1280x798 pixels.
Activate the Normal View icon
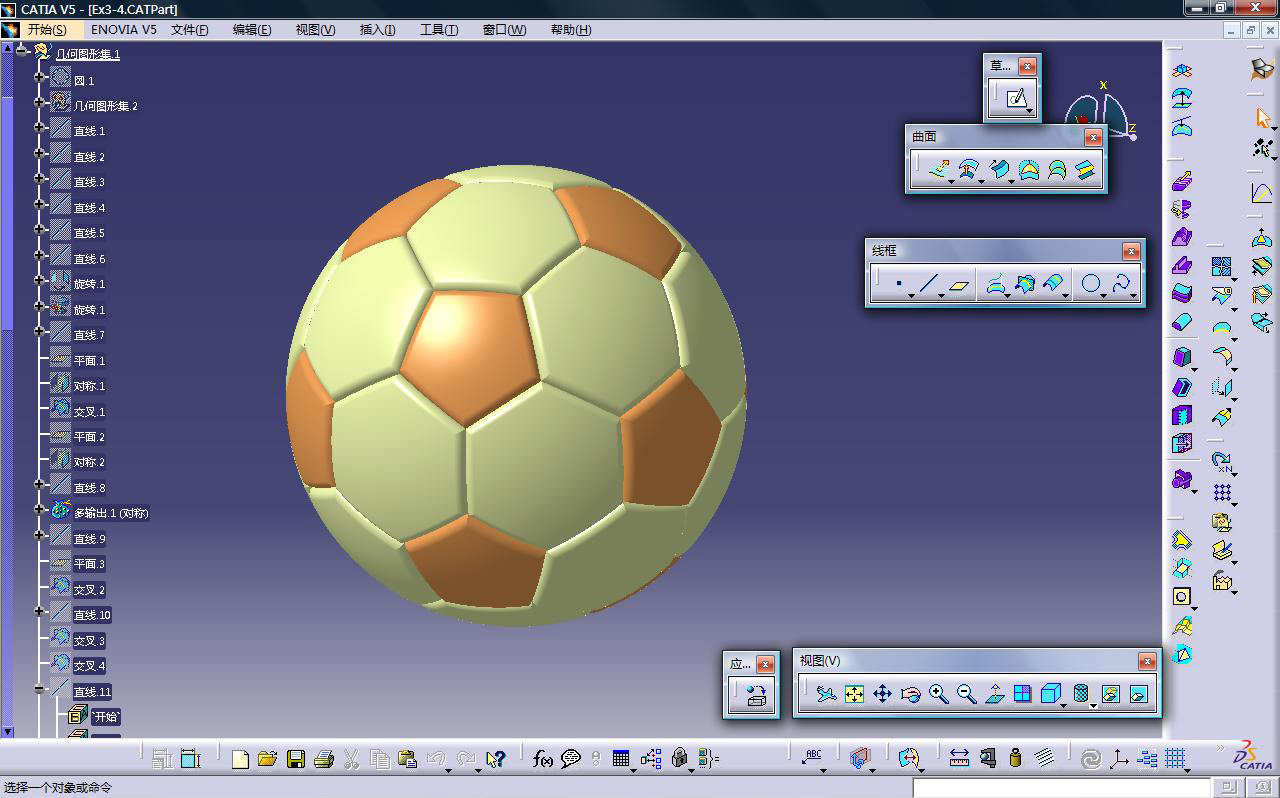tap(994, 694)
